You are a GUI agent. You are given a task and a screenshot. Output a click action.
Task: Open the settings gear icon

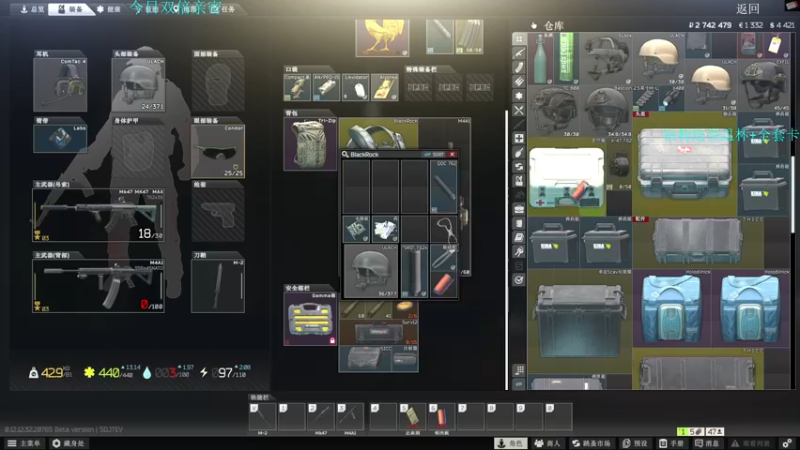[787, 443]
